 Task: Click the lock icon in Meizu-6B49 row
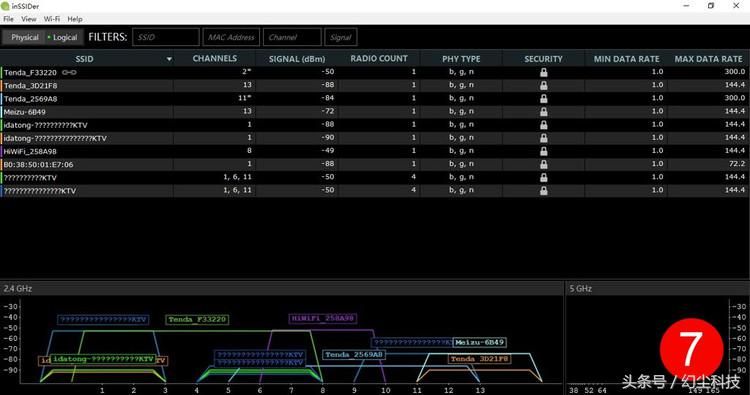click(543, 111)
